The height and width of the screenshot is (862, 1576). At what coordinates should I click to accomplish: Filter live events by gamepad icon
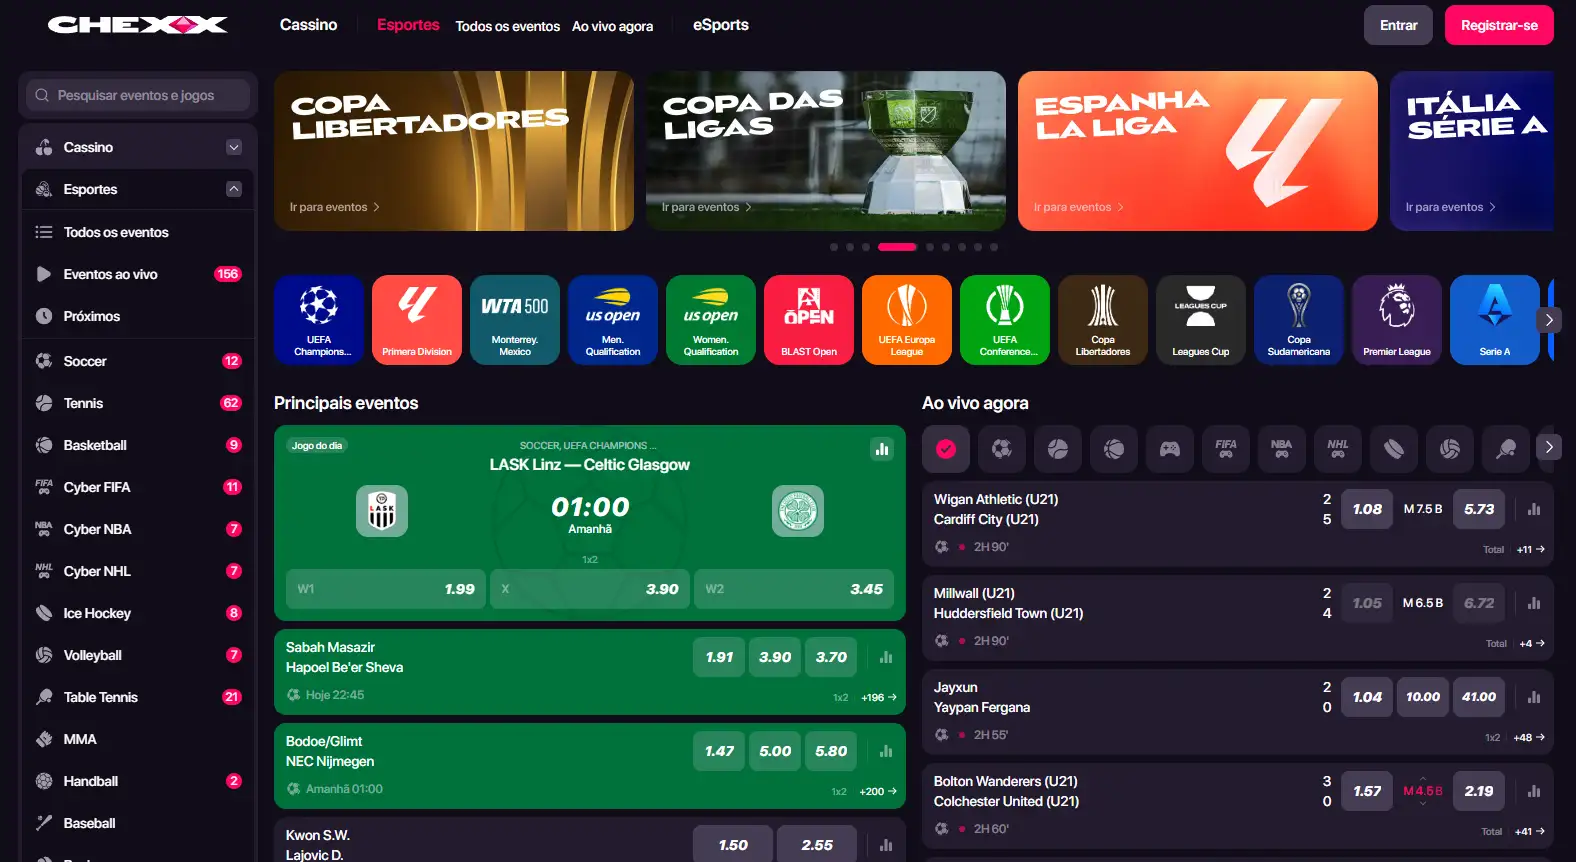coord(1169,449)
